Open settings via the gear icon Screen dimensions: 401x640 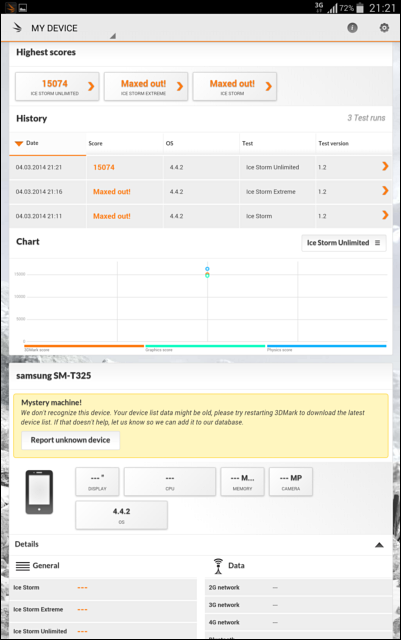click(384, 28)
